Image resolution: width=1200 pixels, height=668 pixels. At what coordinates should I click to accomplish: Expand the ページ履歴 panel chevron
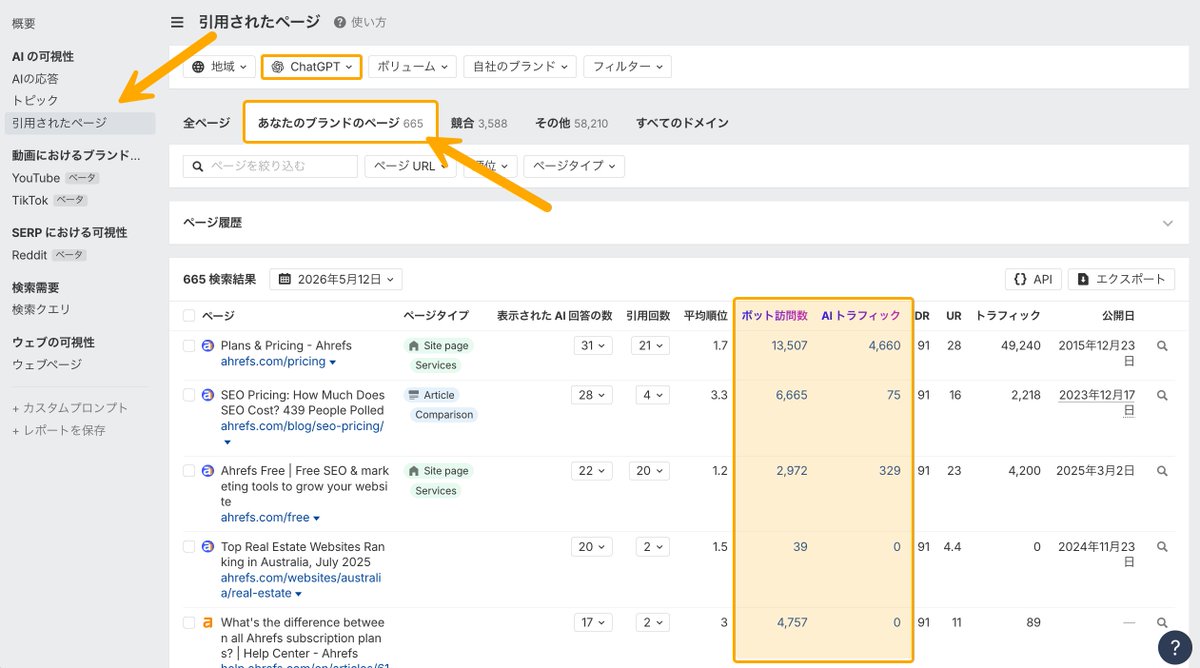tap(1168, 223)
